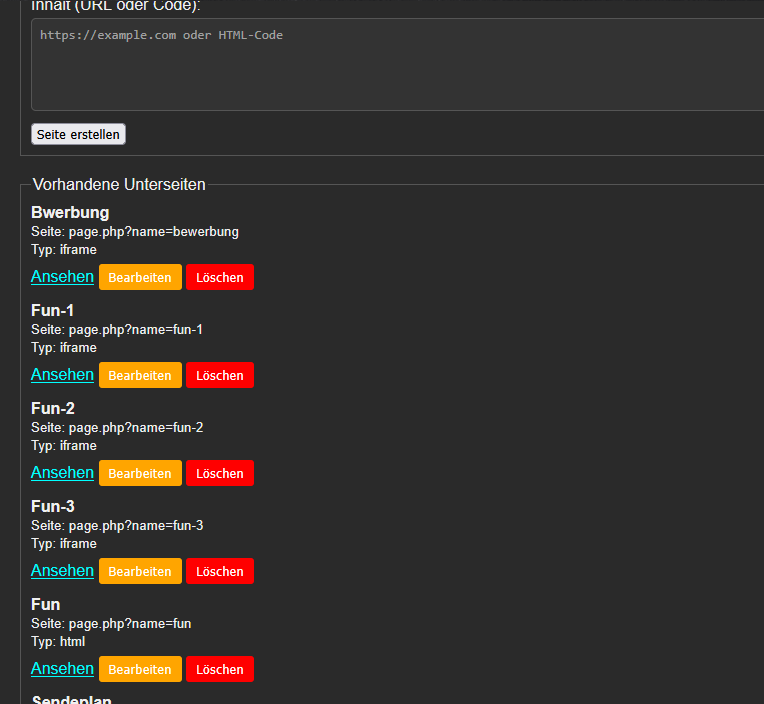Follow the Ansehen link for Fun-3
The width and height of the screenshot is (764, 704).
coord(62,571)
